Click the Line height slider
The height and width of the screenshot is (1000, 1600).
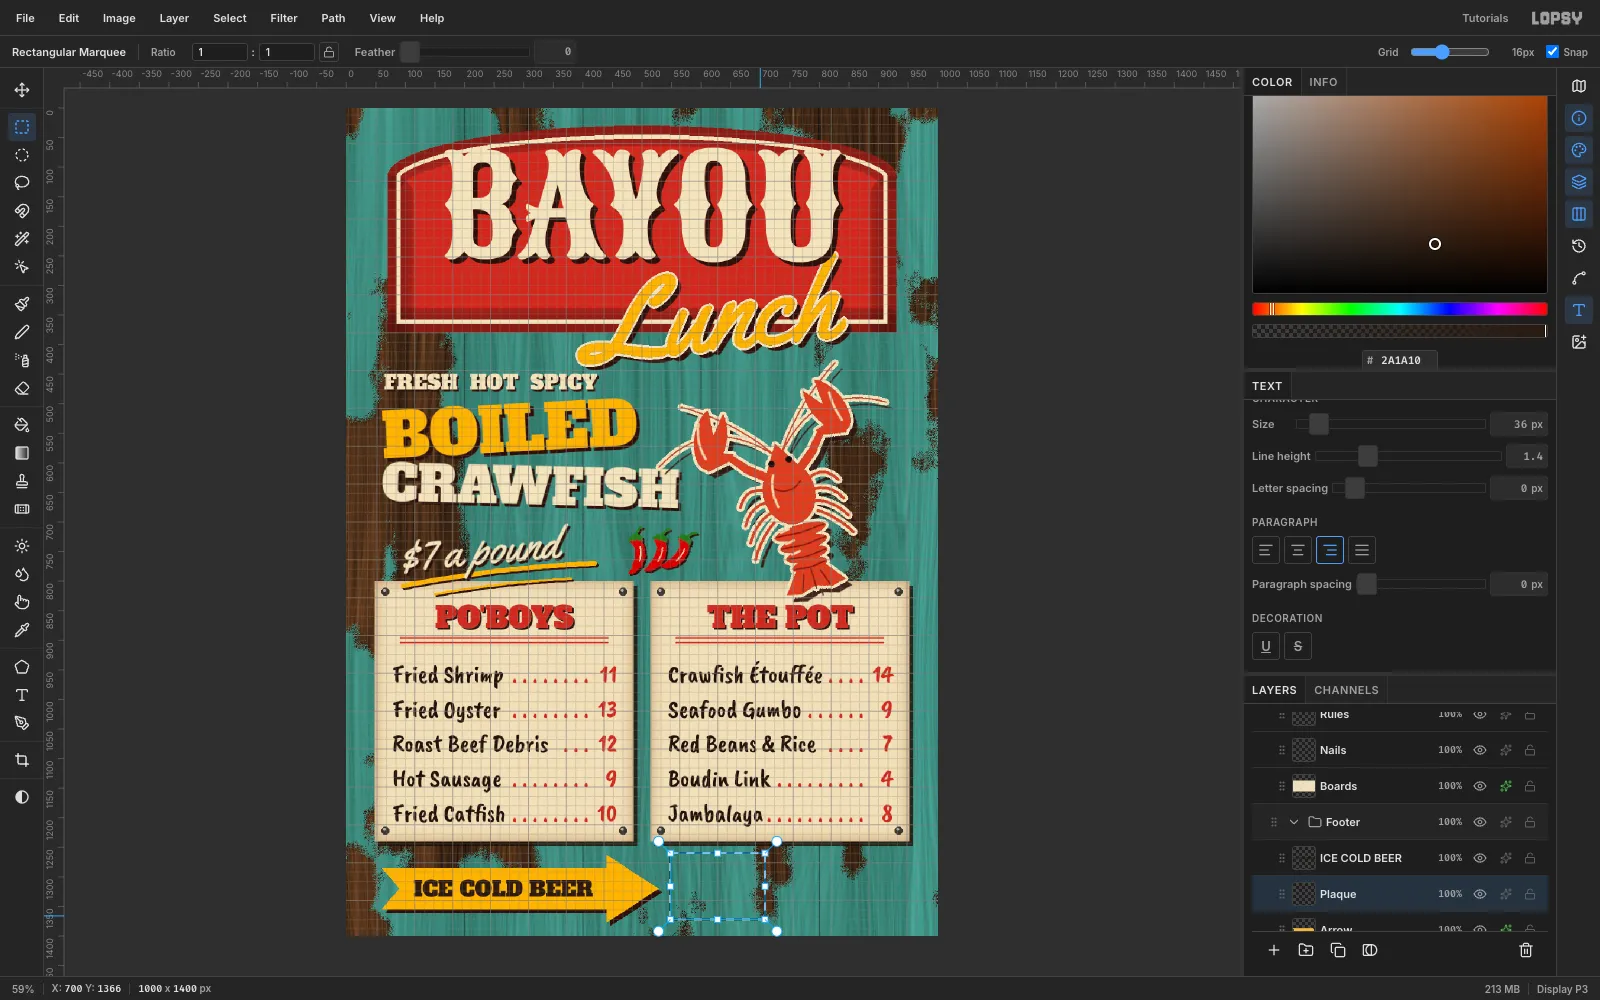click(x=1408, y=456)
